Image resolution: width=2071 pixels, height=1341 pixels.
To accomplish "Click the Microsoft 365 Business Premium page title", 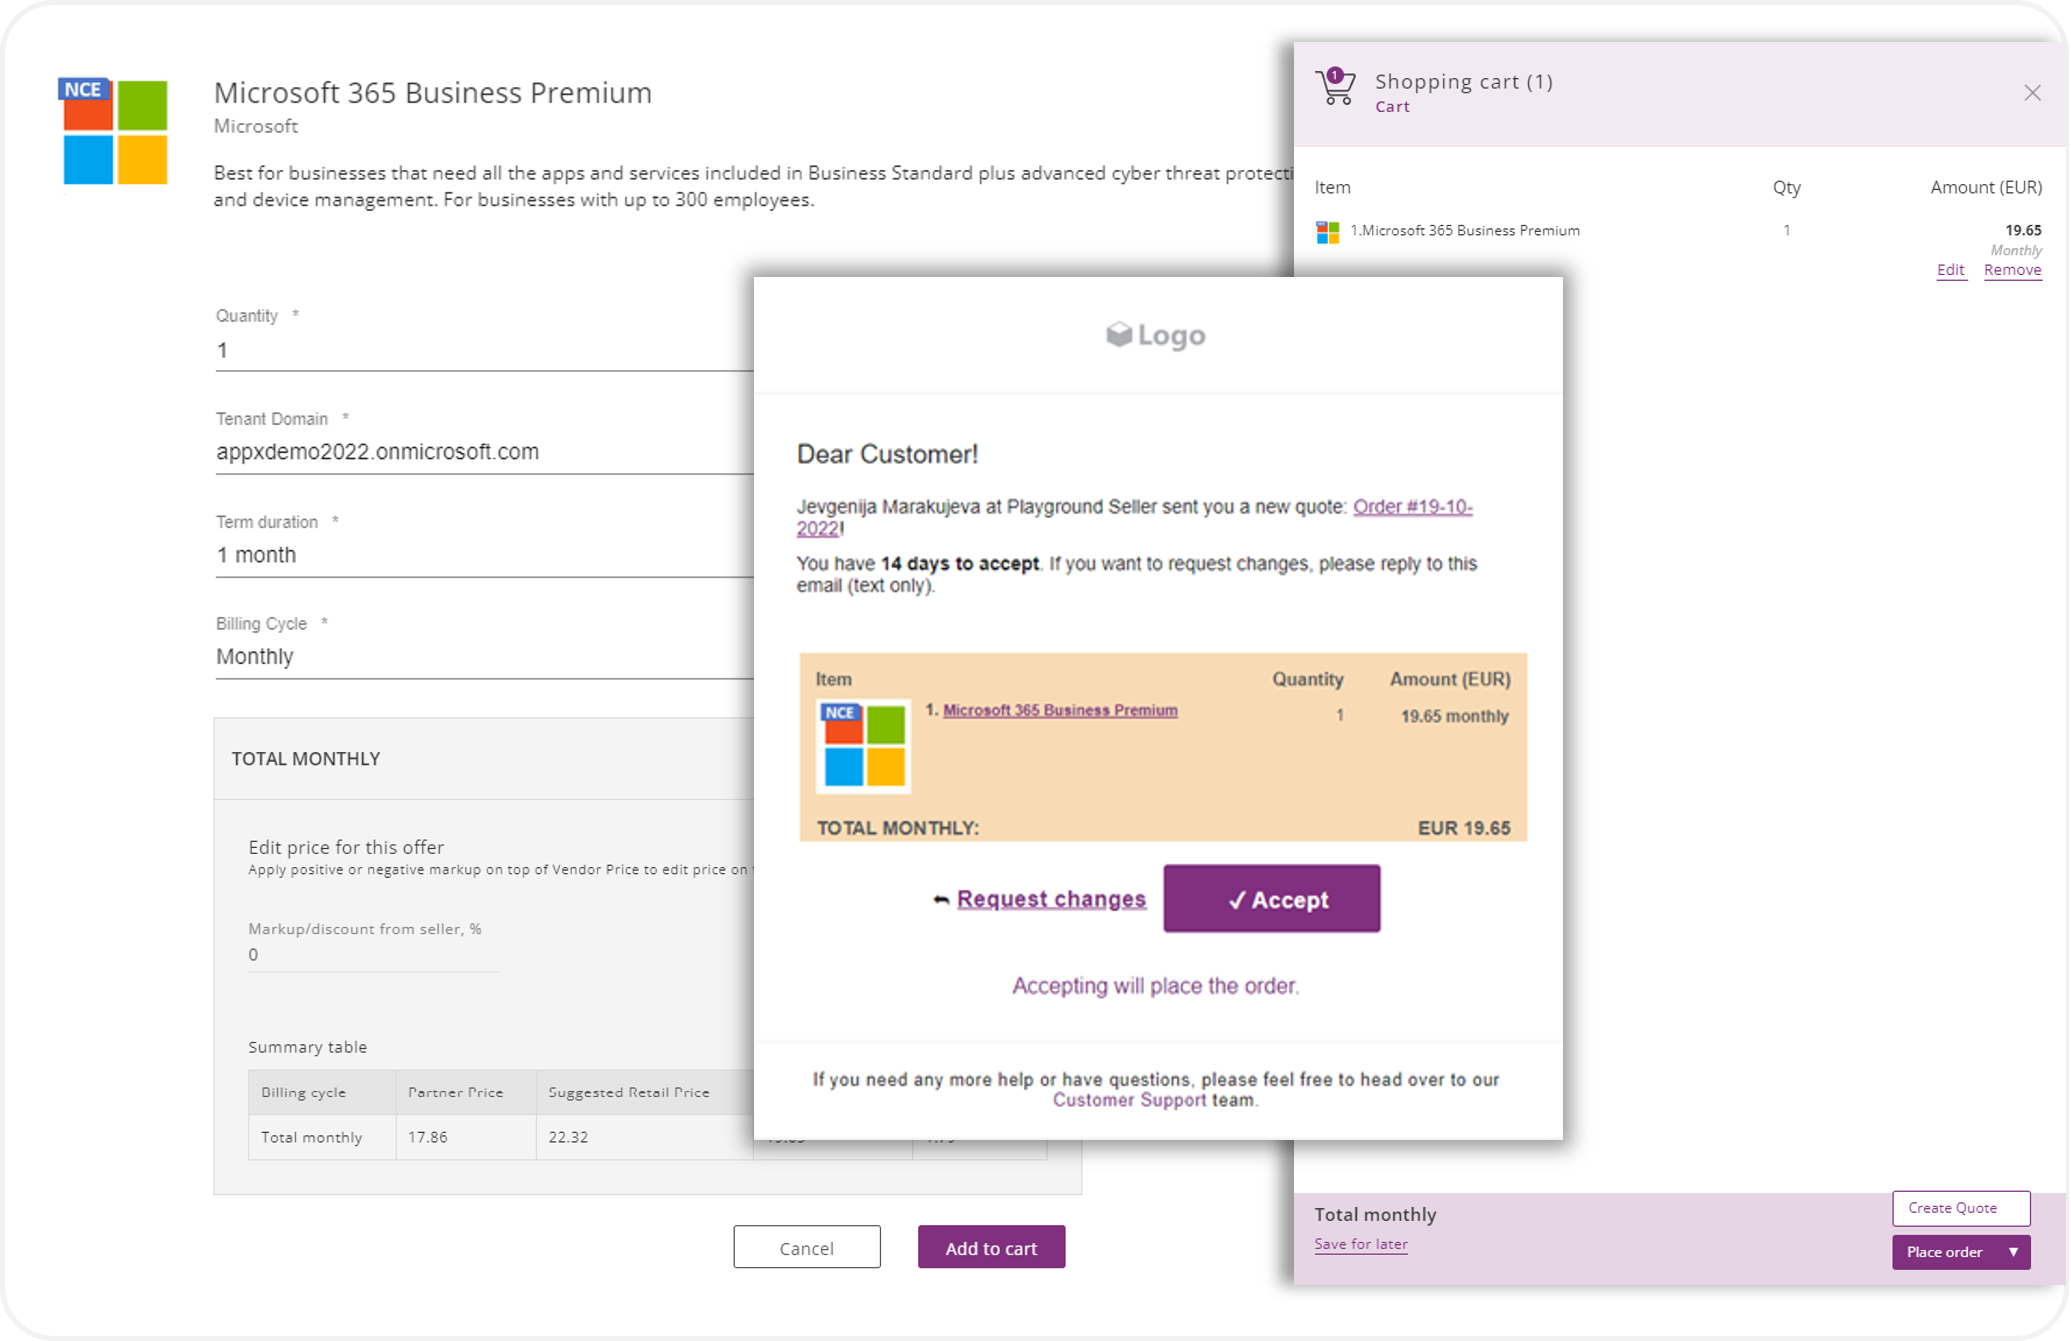I will 432,92.
